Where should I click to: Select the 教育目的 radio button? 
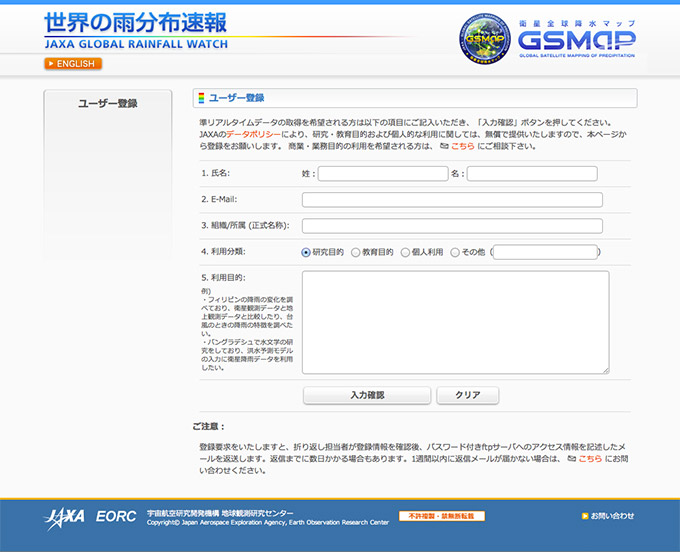pos(355,253)
